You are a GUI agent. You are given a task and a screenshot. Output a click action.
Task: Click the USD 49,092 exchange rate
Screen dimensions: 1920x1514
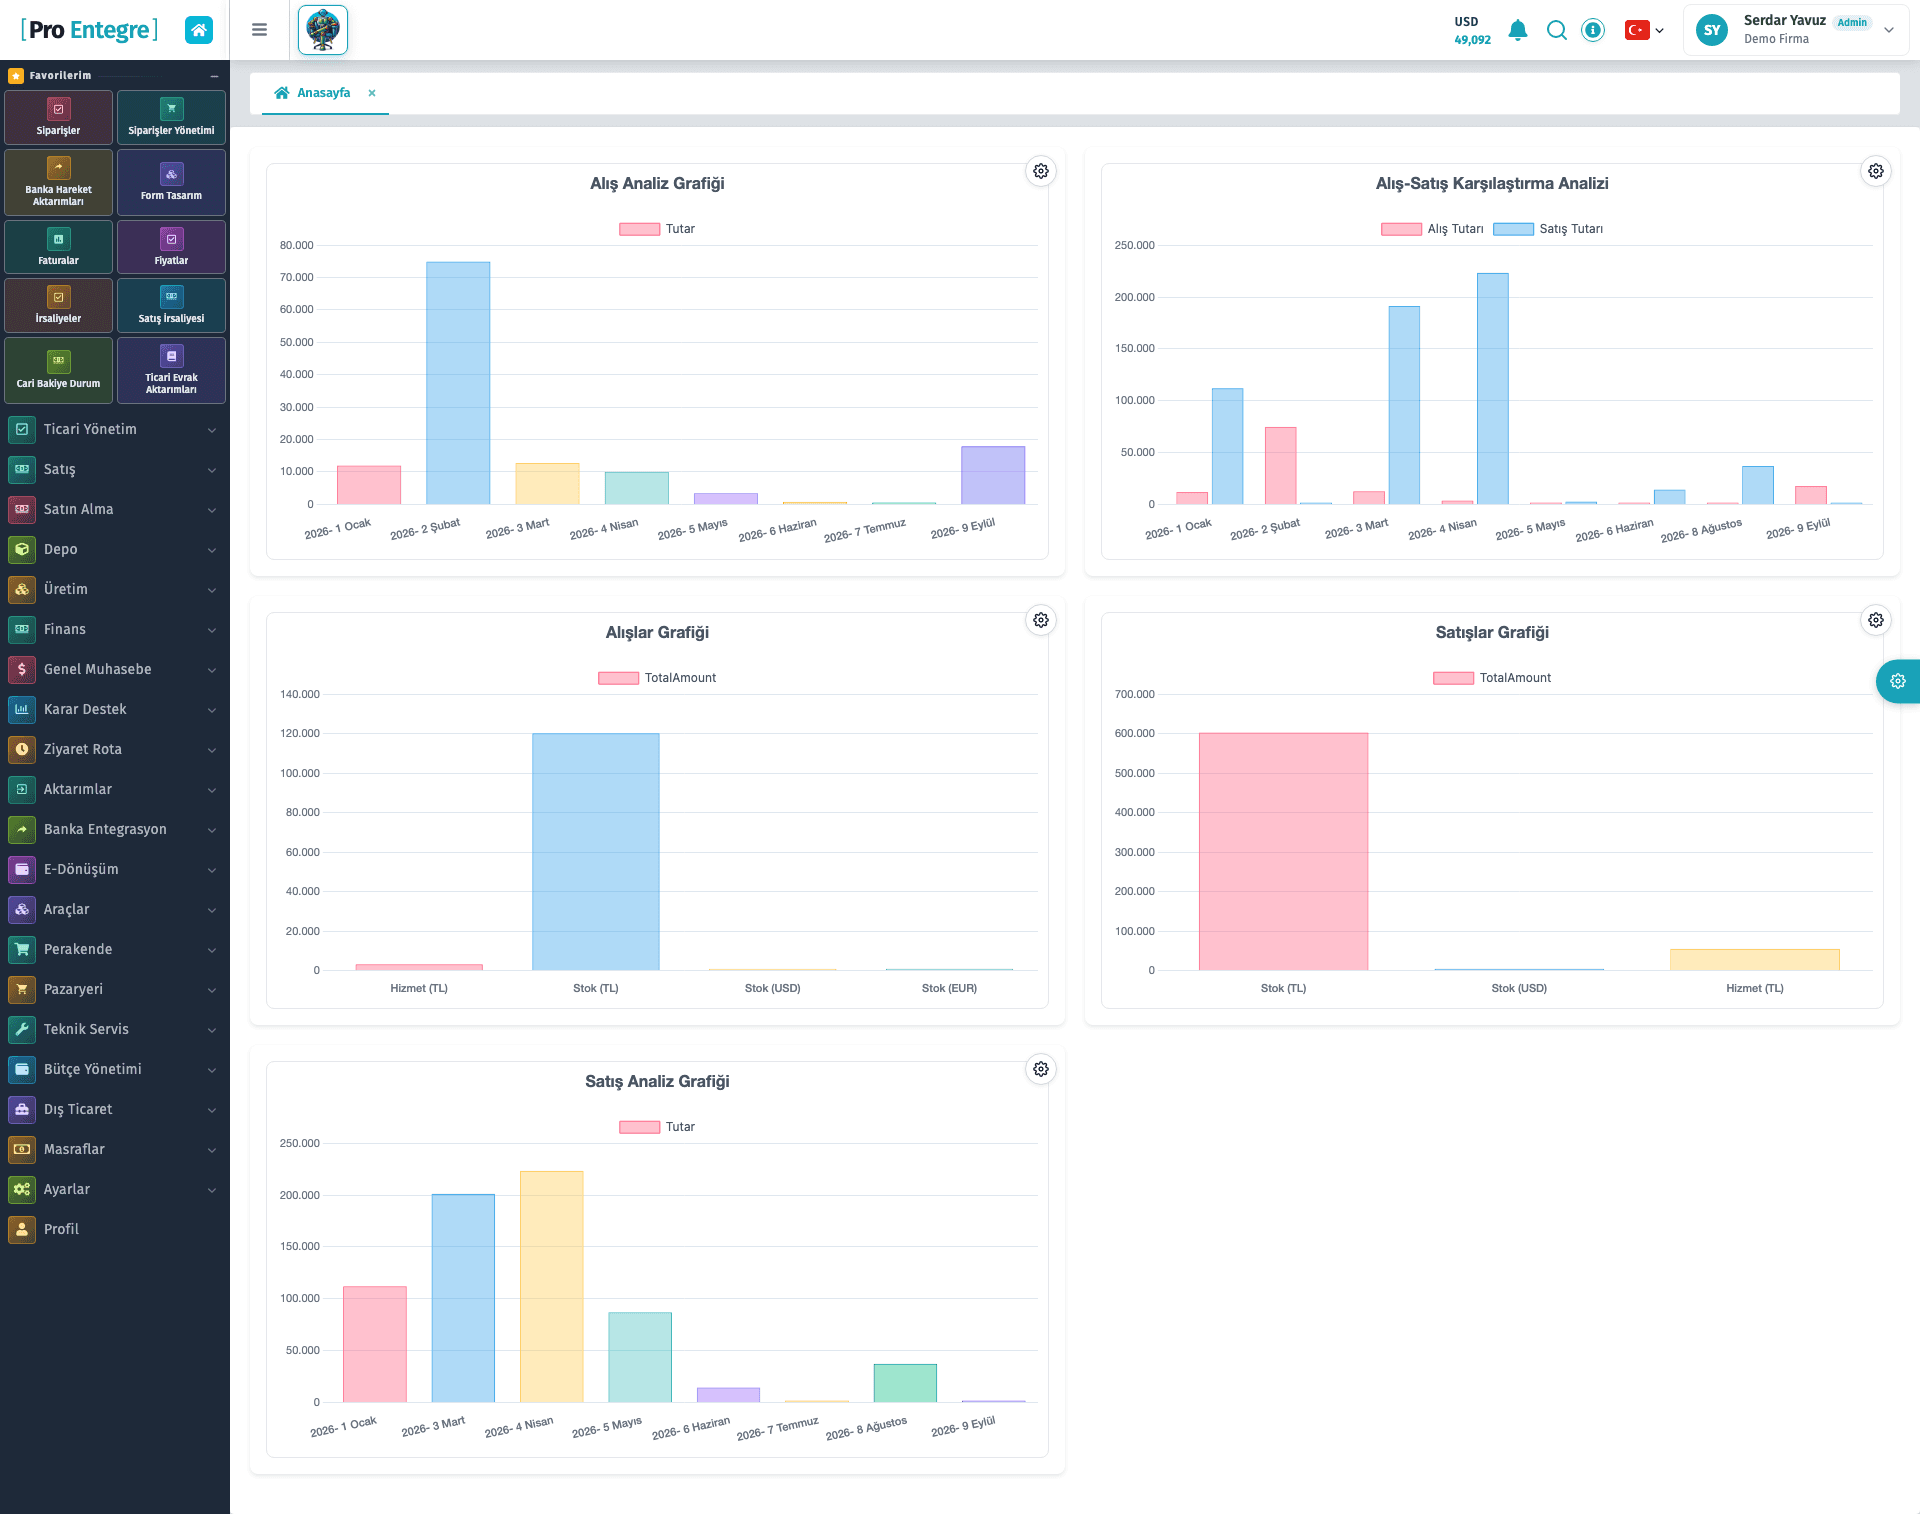coord(1472,30)
